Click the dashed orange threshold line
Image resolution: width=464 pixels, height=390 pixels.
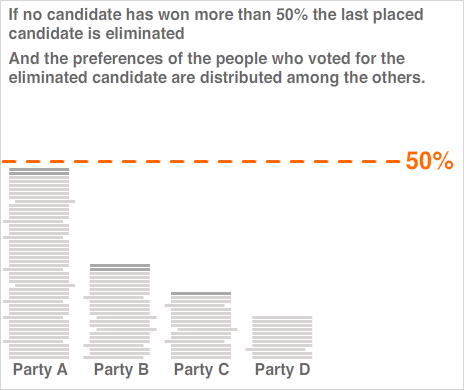click(x=201, y=162)
